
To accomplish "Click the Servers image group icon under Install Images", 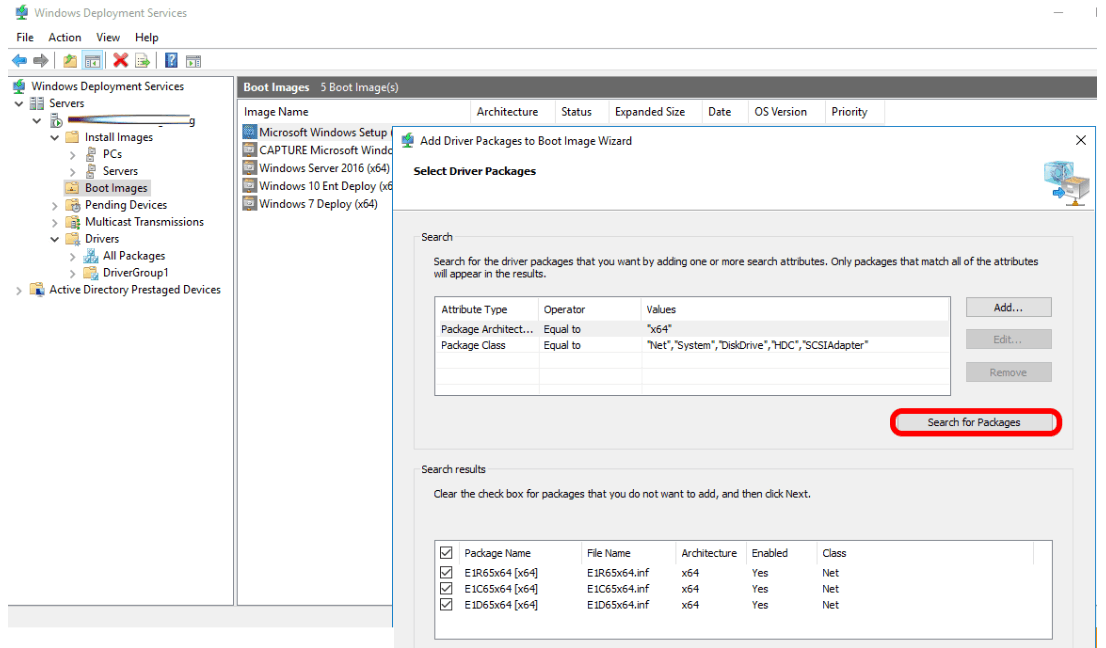I will (90, 171).
